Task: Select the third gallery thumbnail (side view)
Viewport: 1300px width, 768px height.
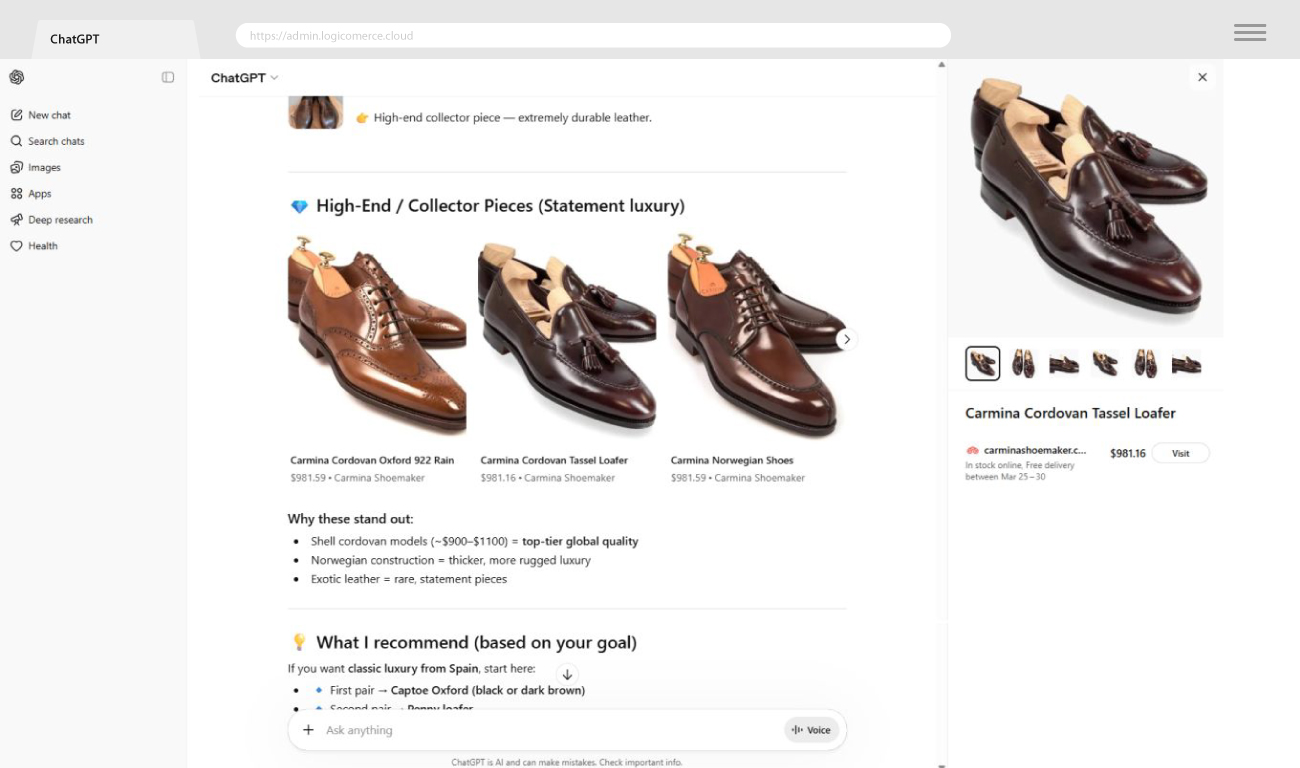Action: (1064, 363)
